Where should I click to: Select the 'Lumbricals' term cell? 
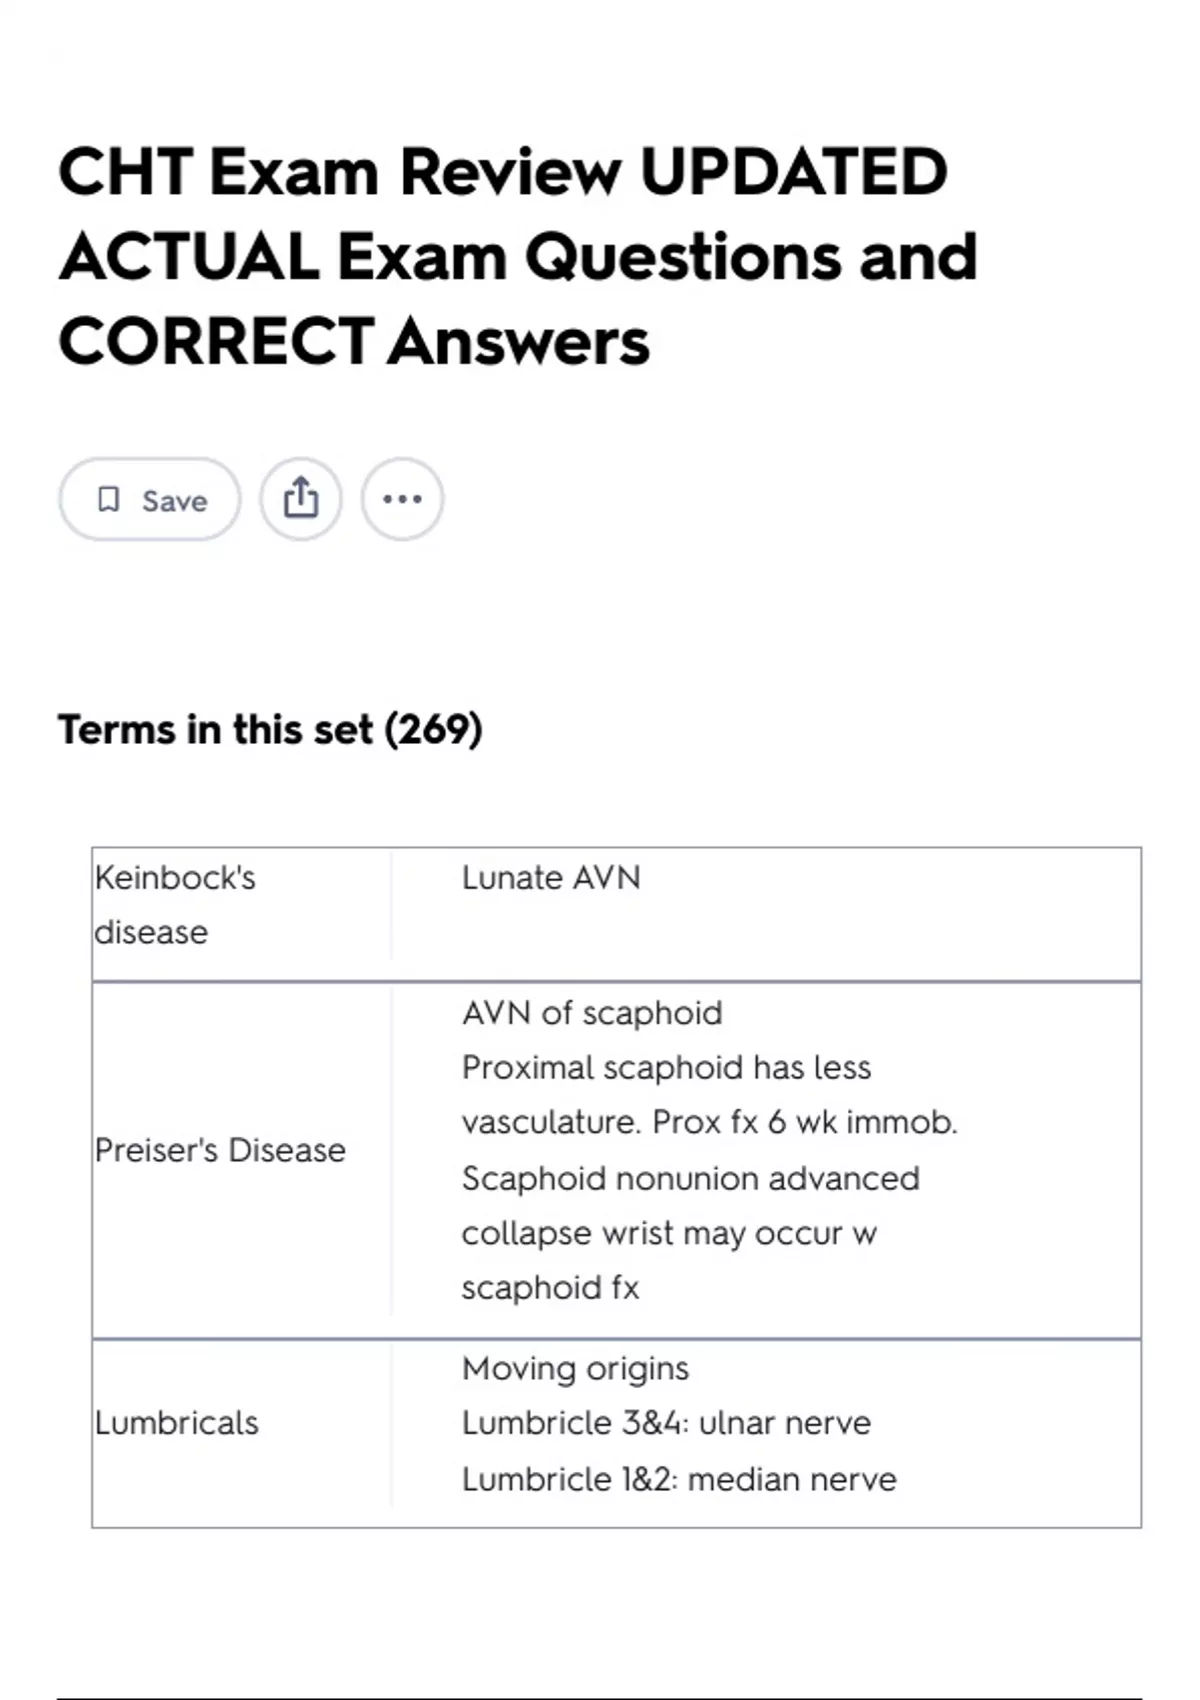click(x=177, y=1422)
